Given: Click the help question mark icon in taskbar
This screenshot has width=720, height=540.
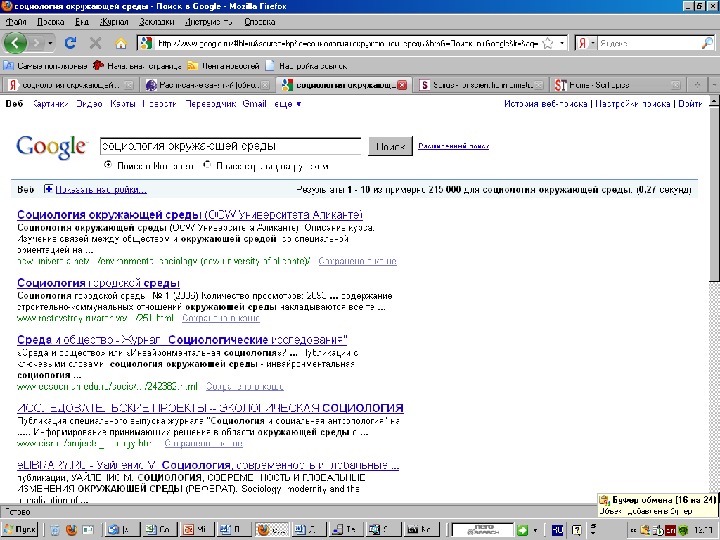Looking at the screenshot, I should (576, 530).
